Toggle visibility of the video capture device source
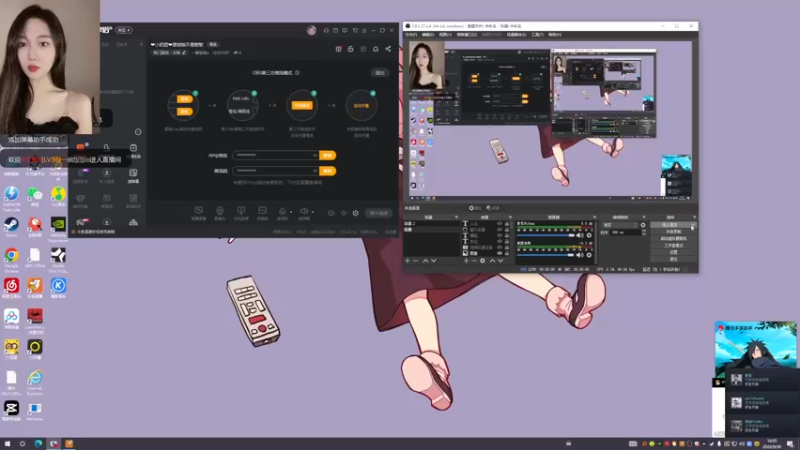This screenshot has width=800, height=450. 499,247
